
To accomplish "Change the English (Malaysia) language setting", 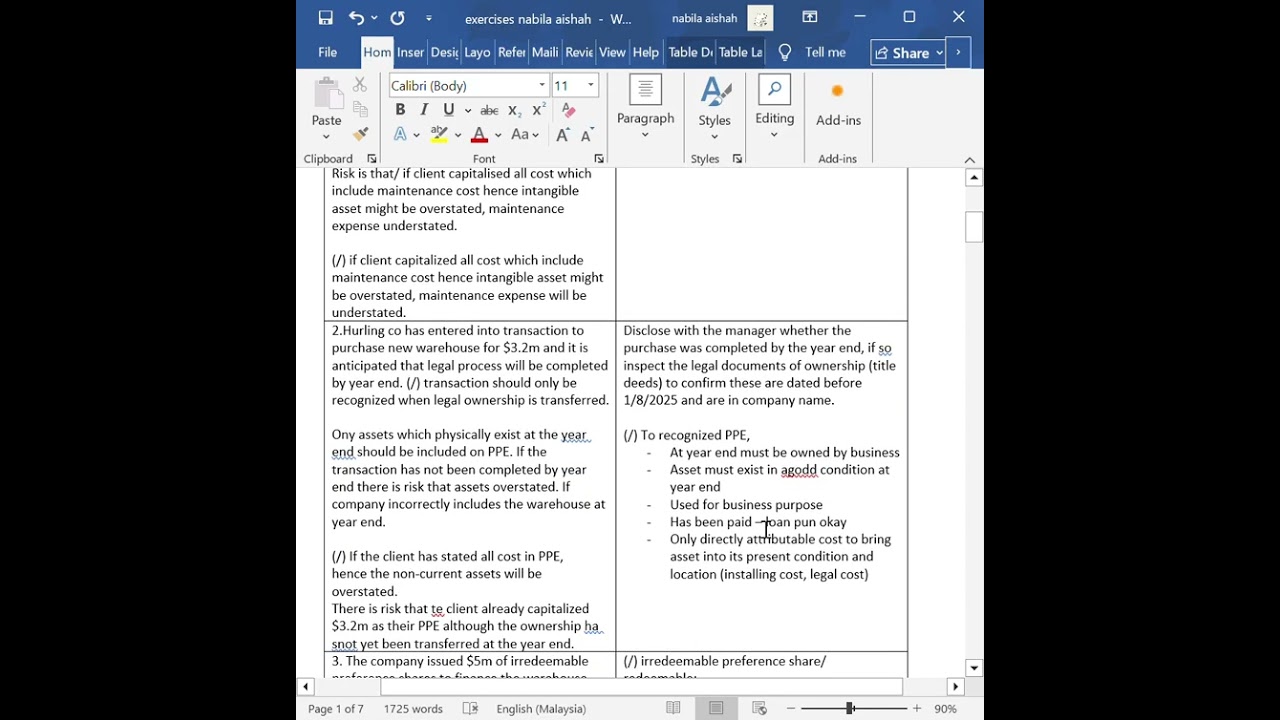I will (541, 709).
